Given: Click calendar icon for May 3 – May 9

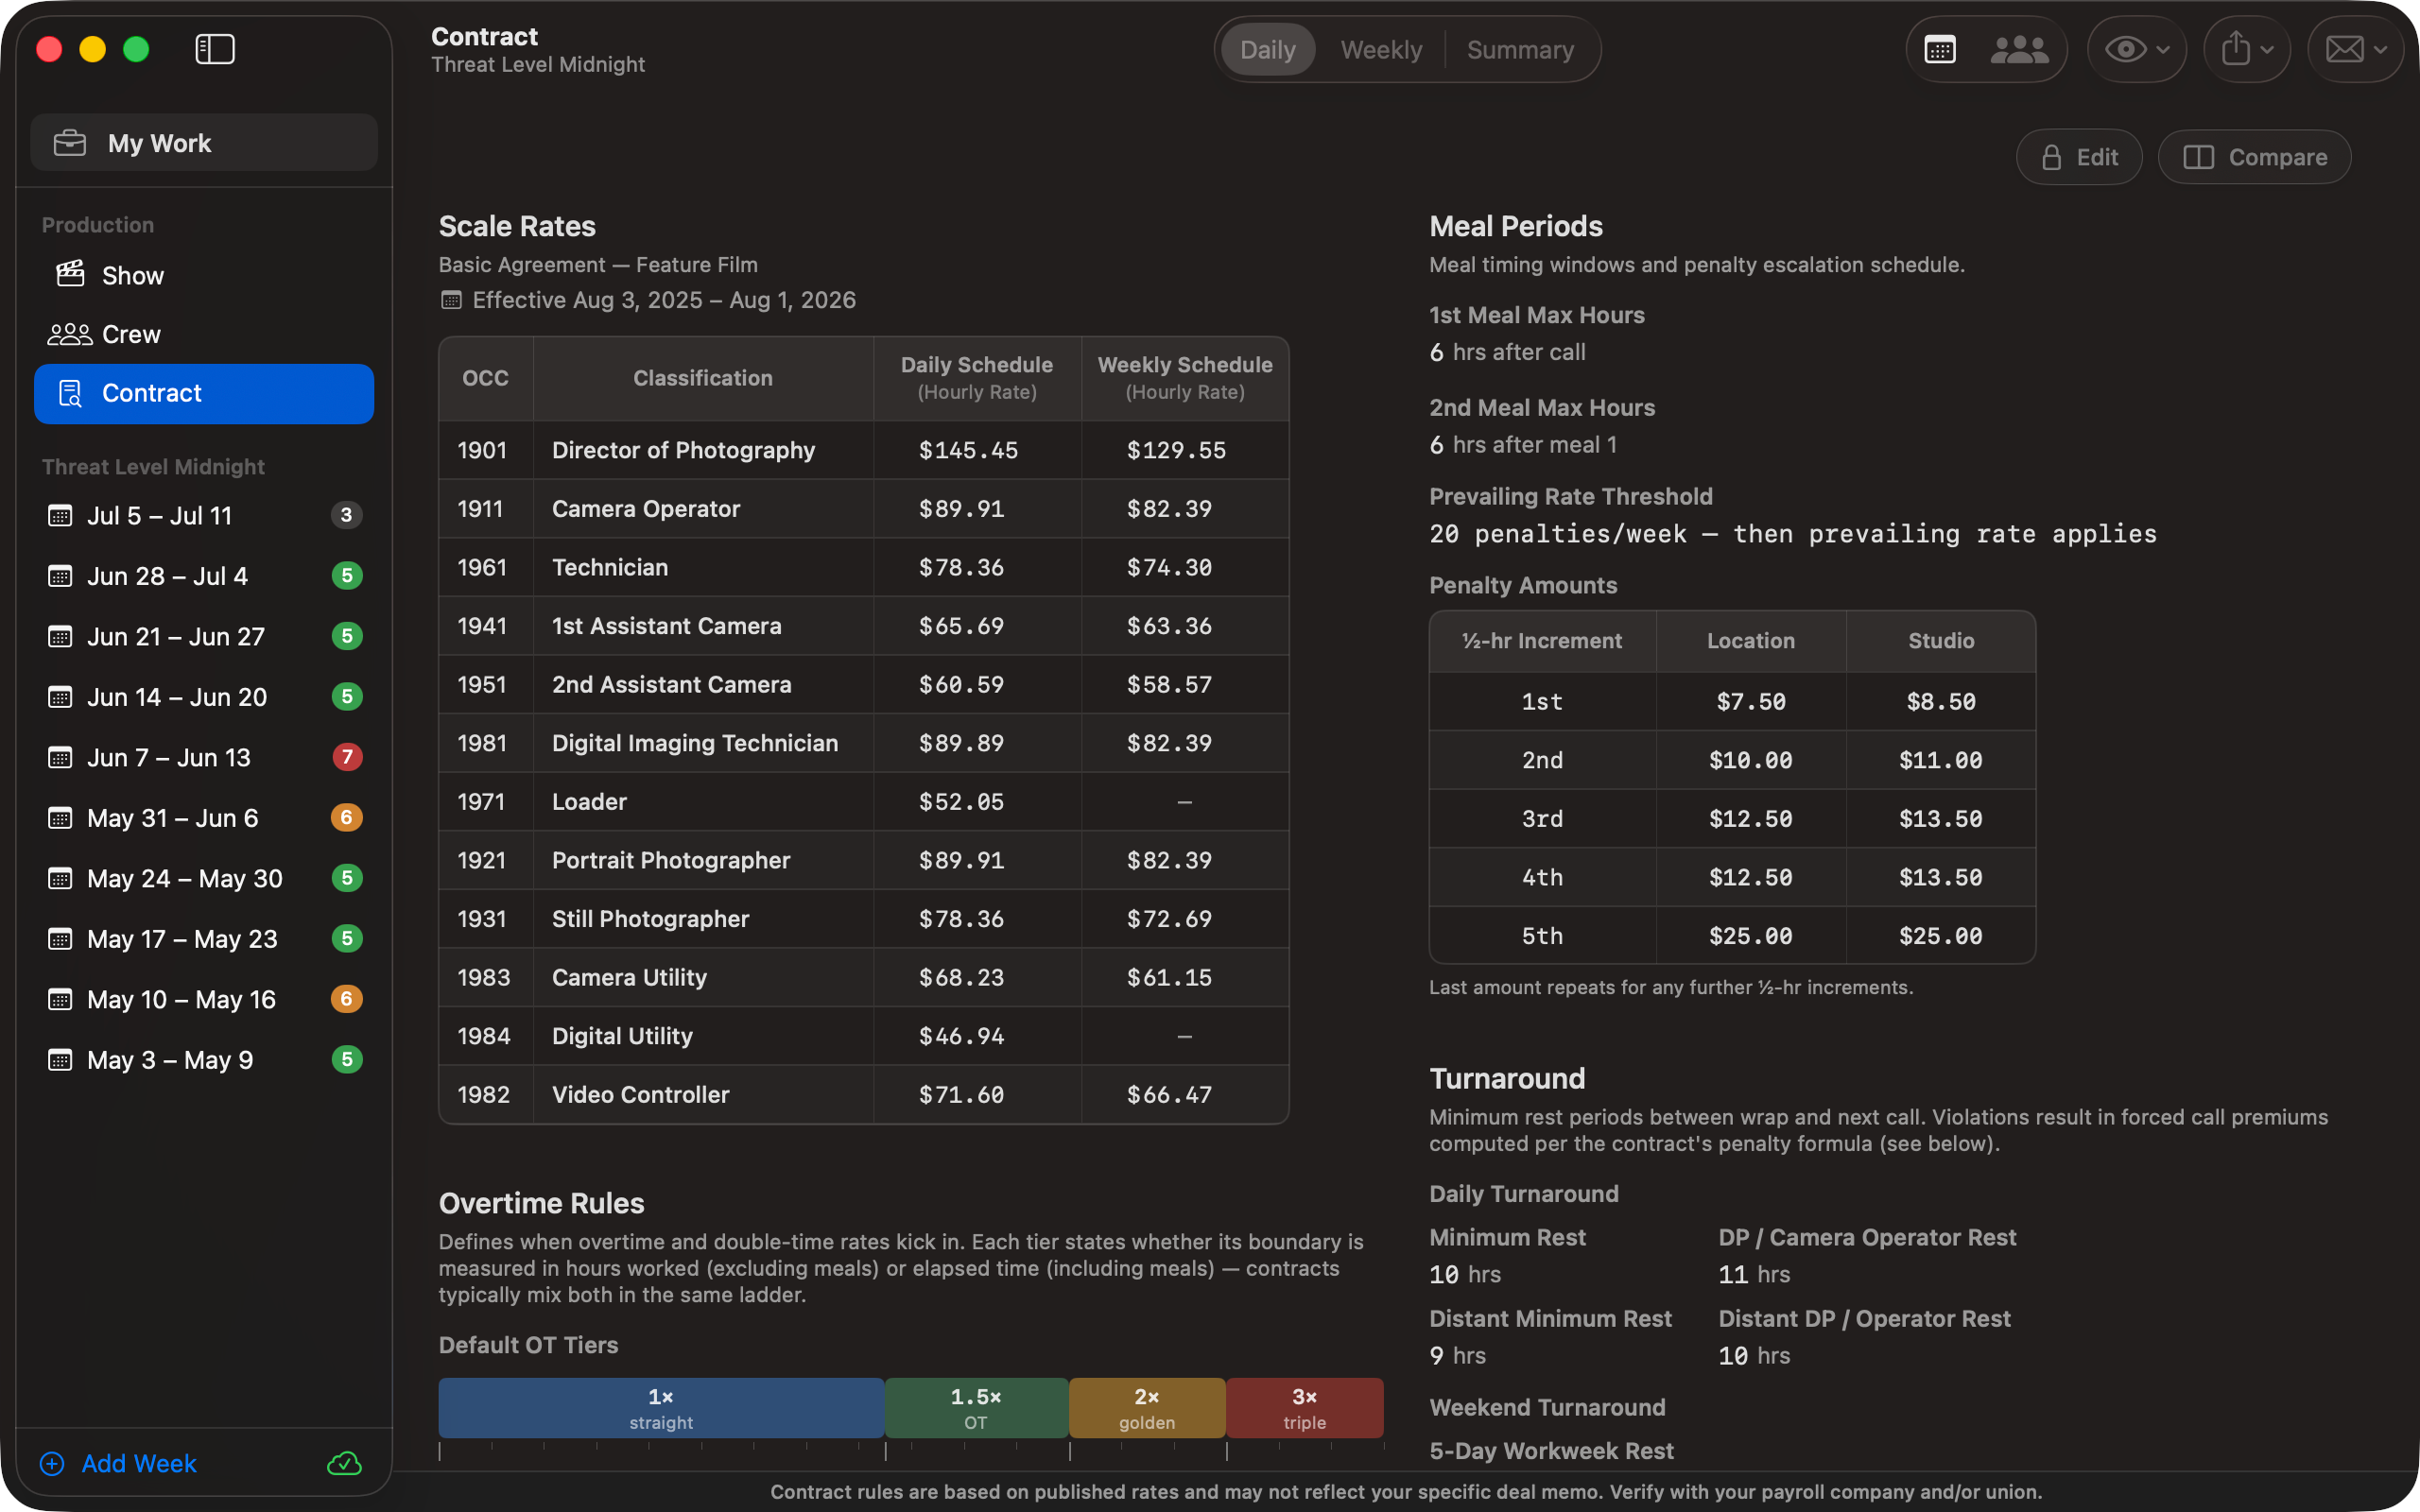Looking at the screenshot, I should 60,1060.
